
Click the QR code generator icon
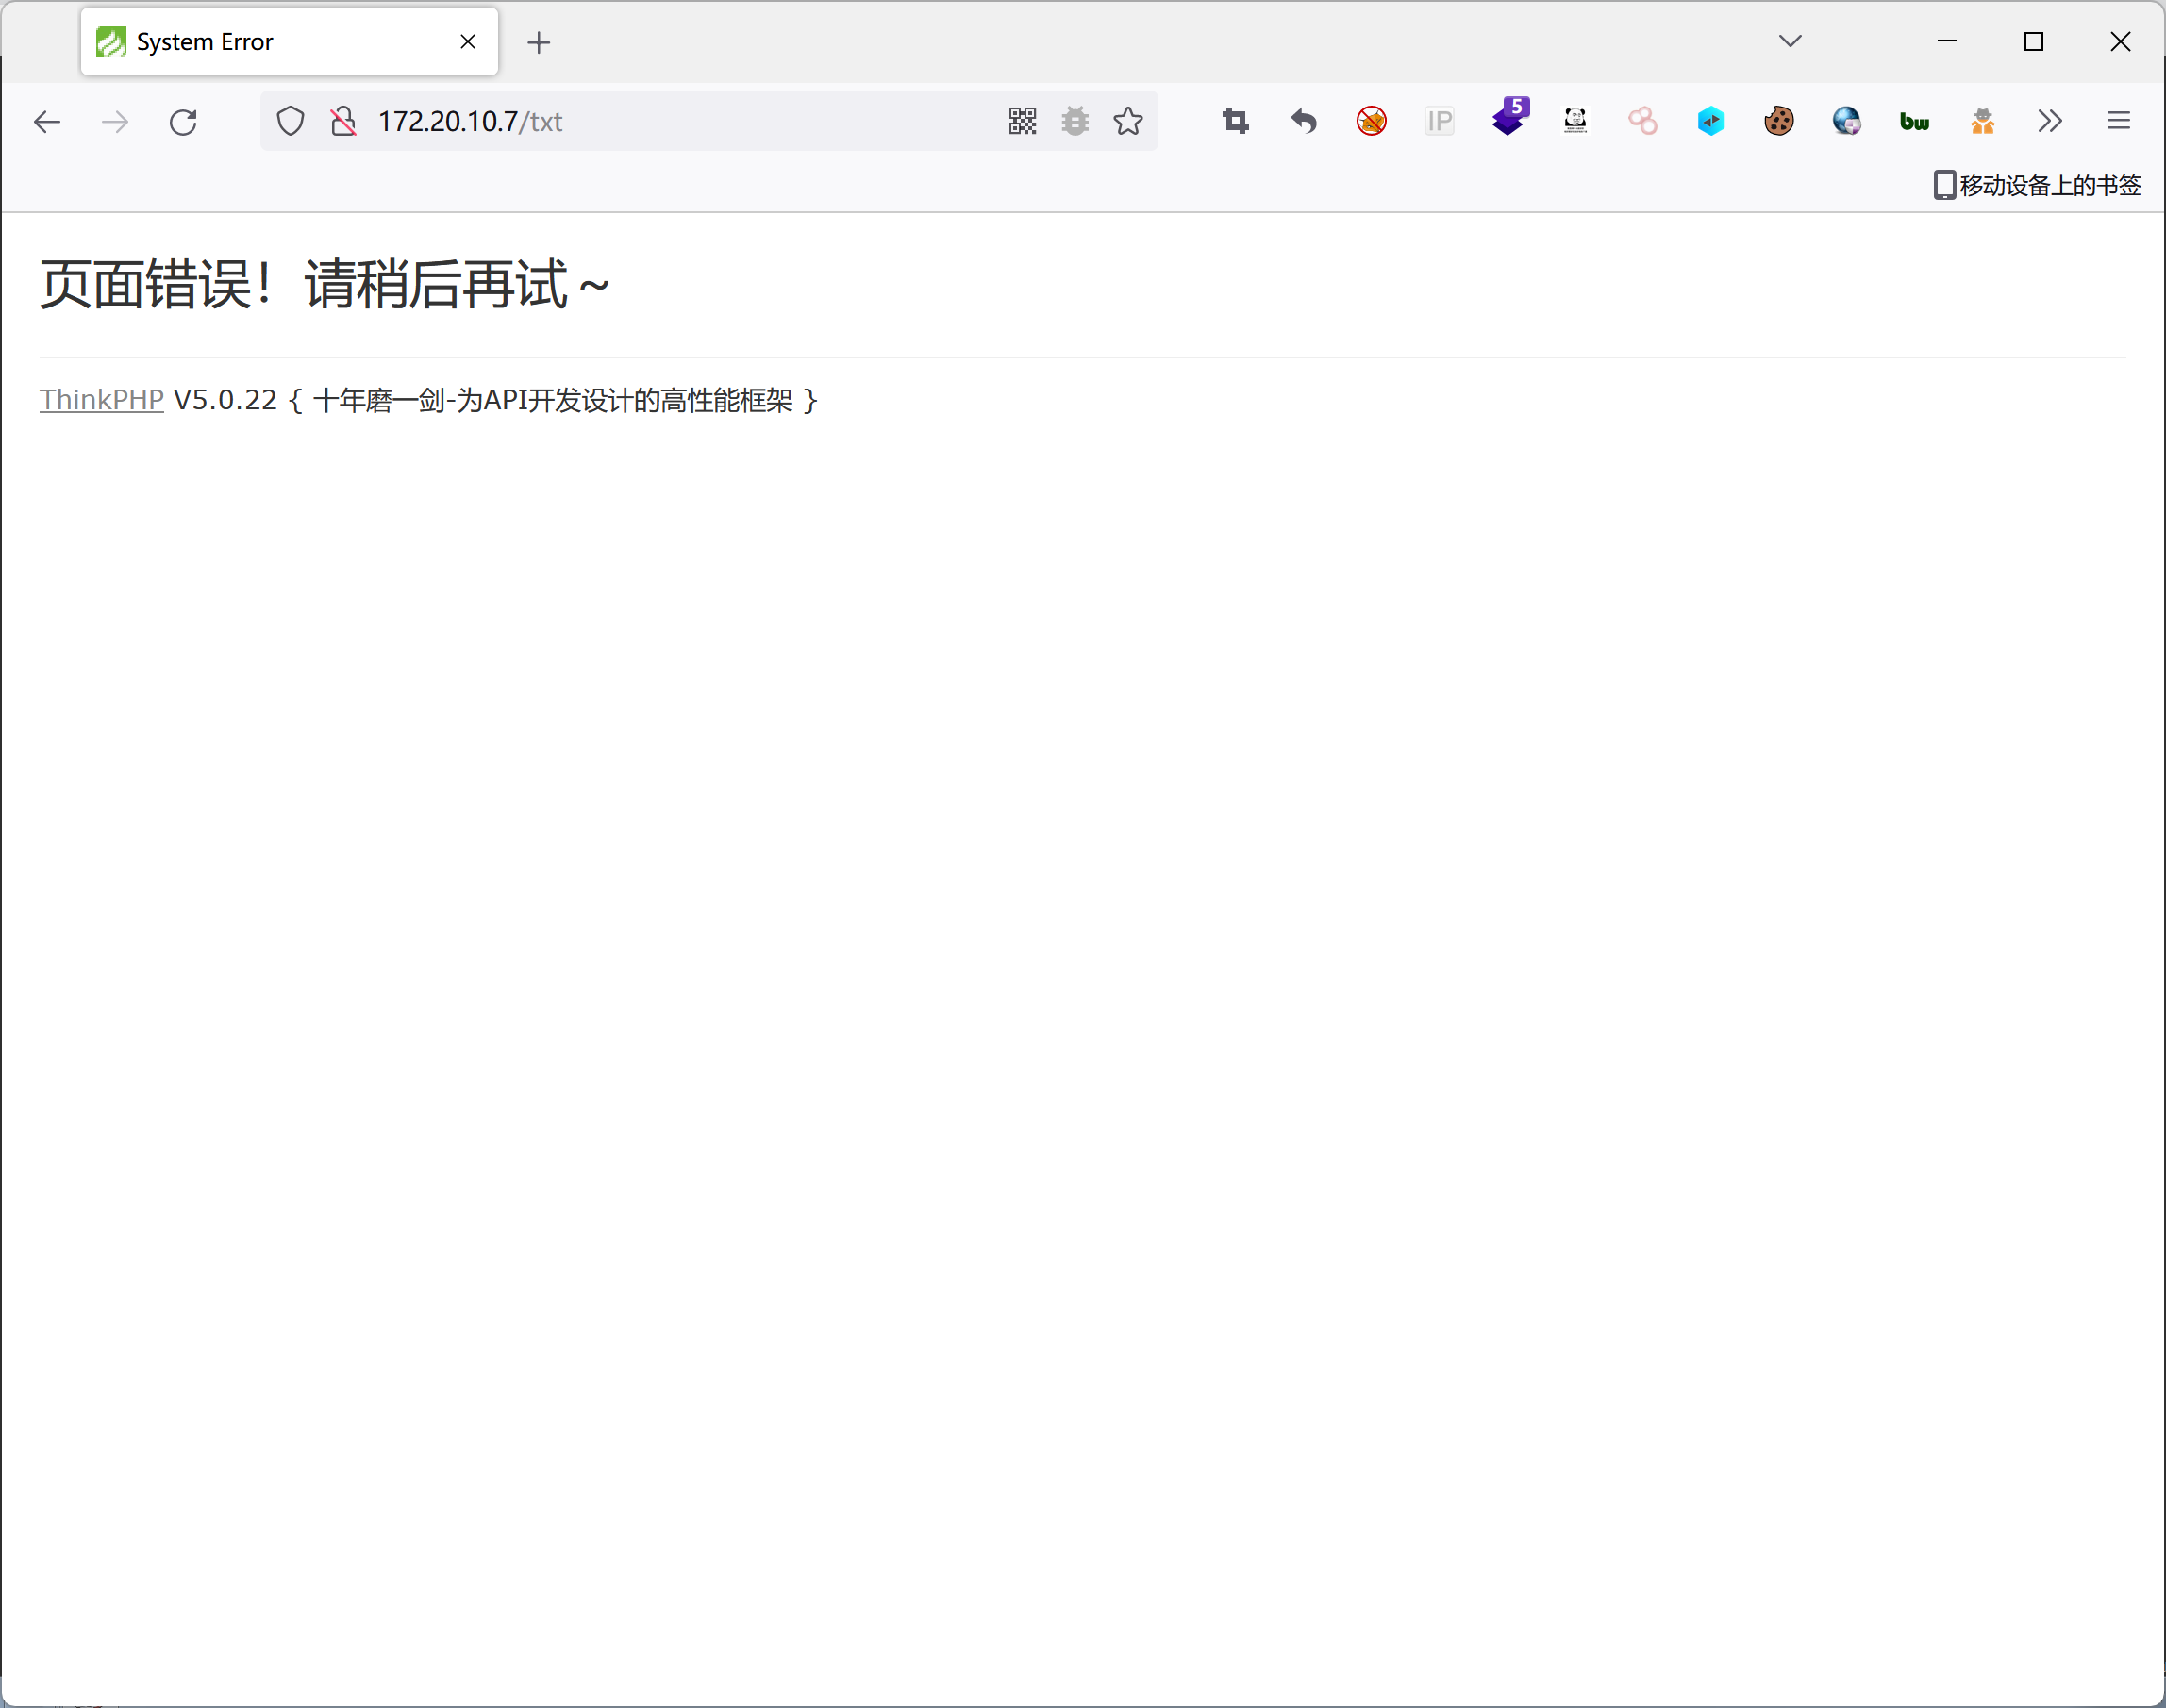(x=1022, y=121)
